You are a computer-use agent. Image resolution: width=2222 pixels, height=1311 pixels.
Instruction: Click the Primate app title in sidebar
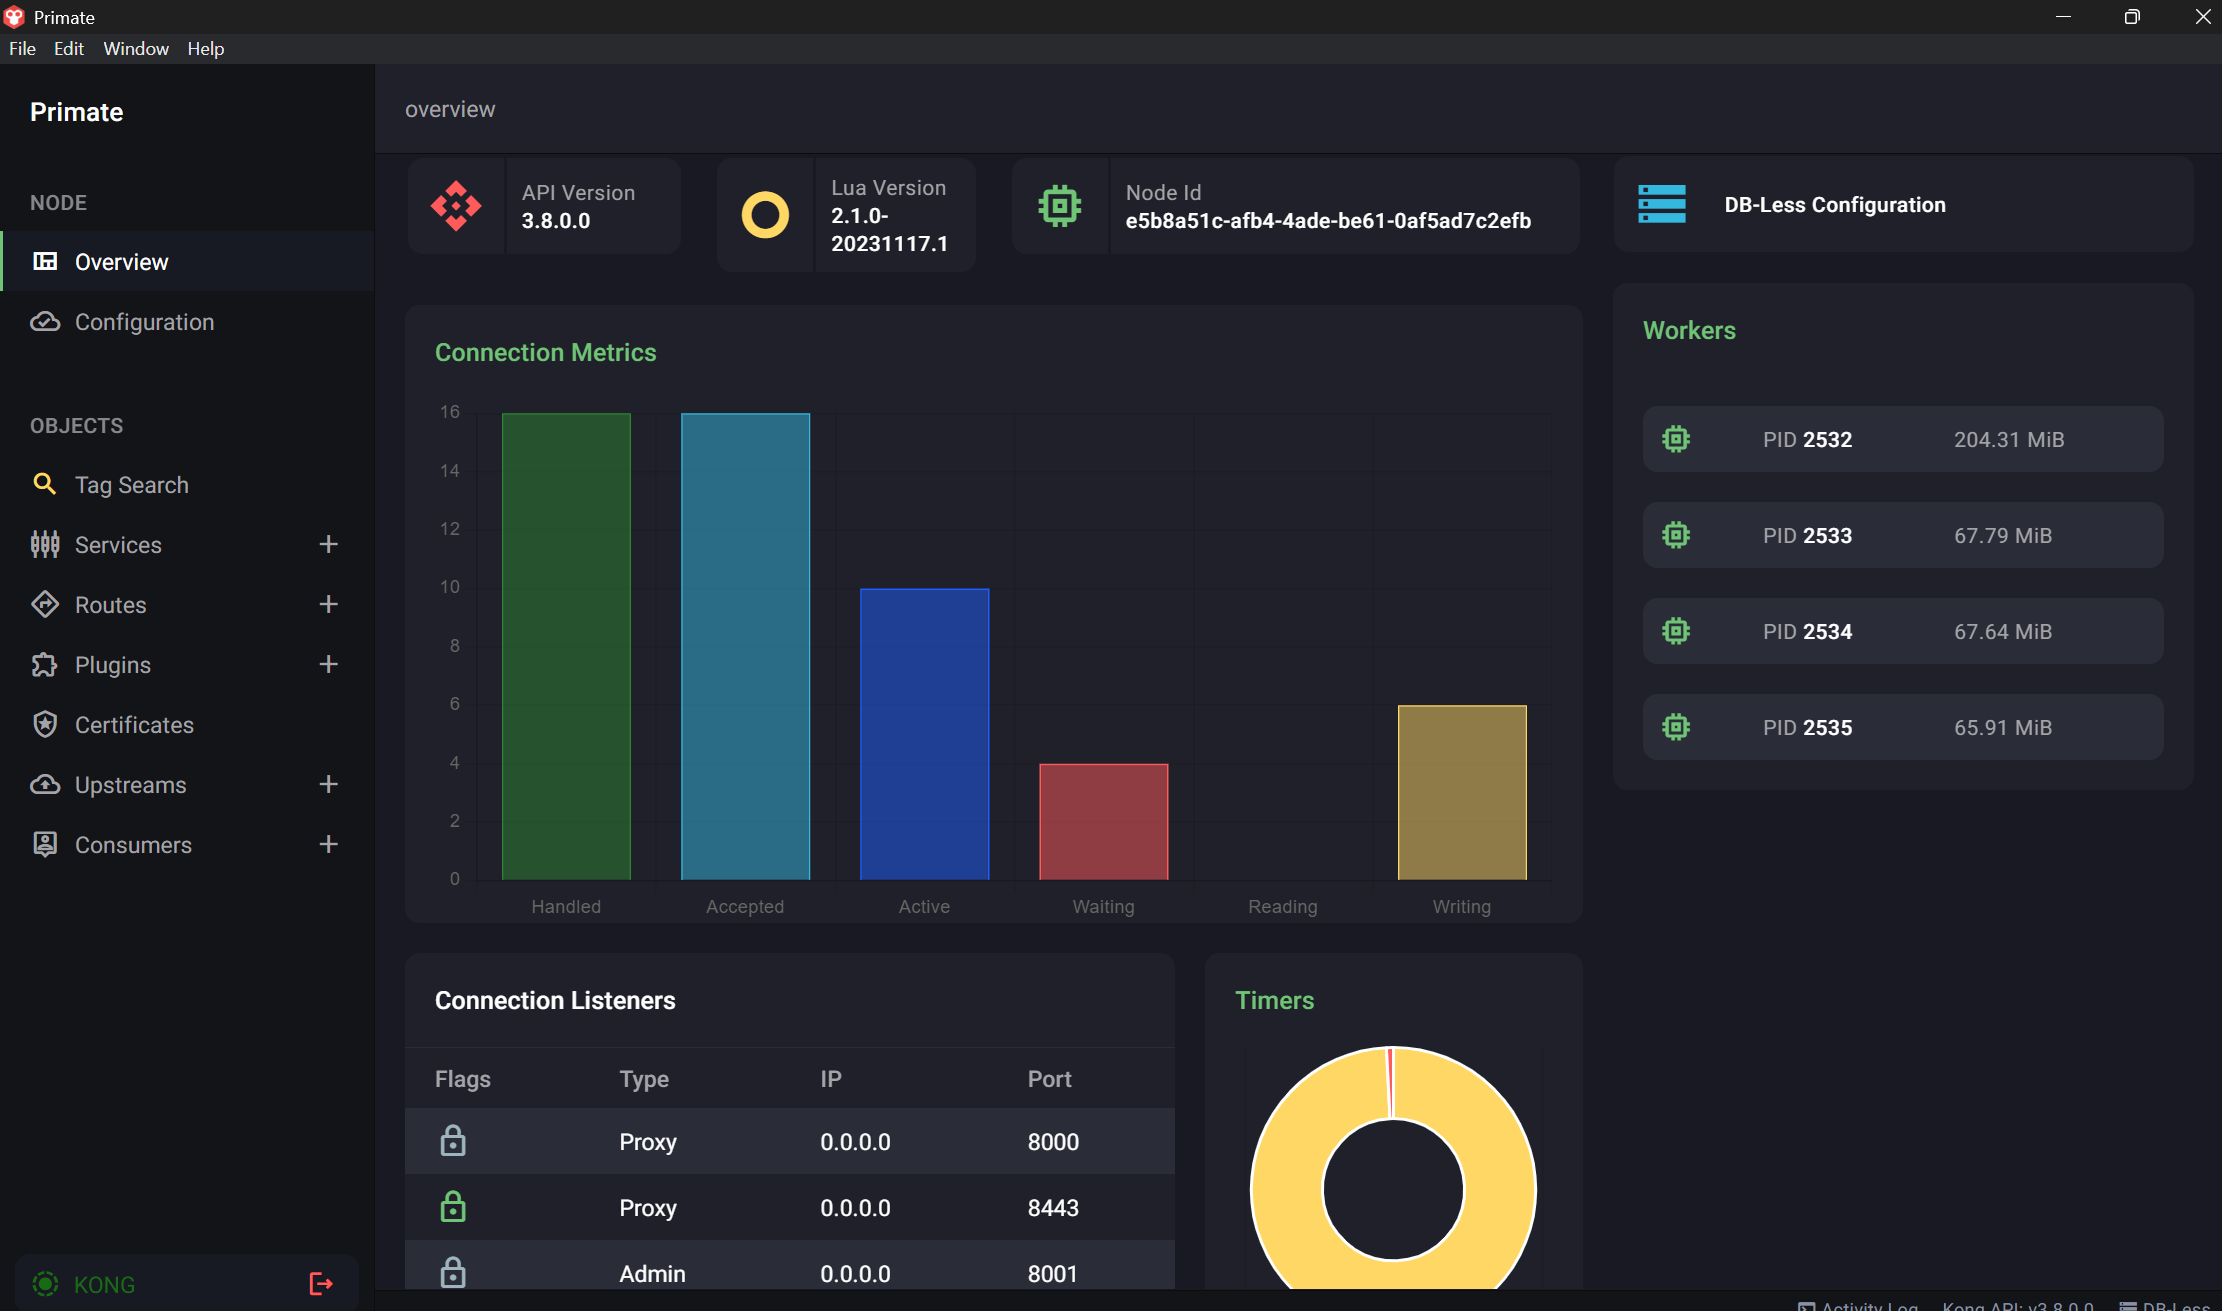pos(77,112)
